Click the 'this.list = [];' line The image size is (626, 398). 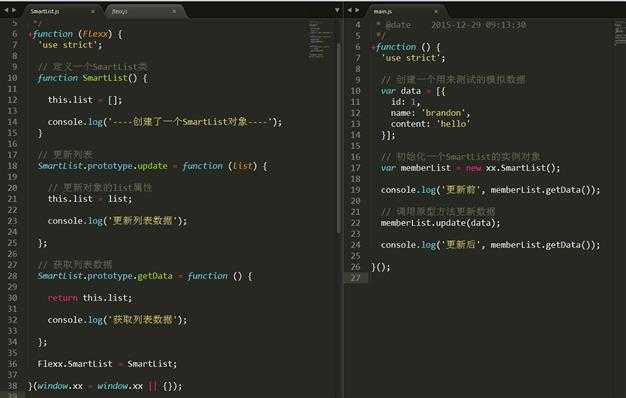point(85,100)
